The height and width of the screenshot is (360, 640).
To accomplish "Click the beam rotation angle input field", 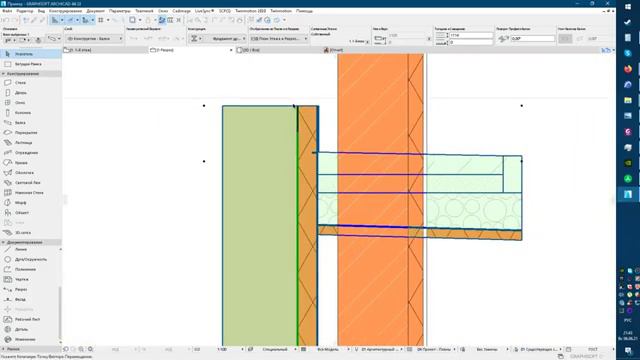I will (533, 38).
